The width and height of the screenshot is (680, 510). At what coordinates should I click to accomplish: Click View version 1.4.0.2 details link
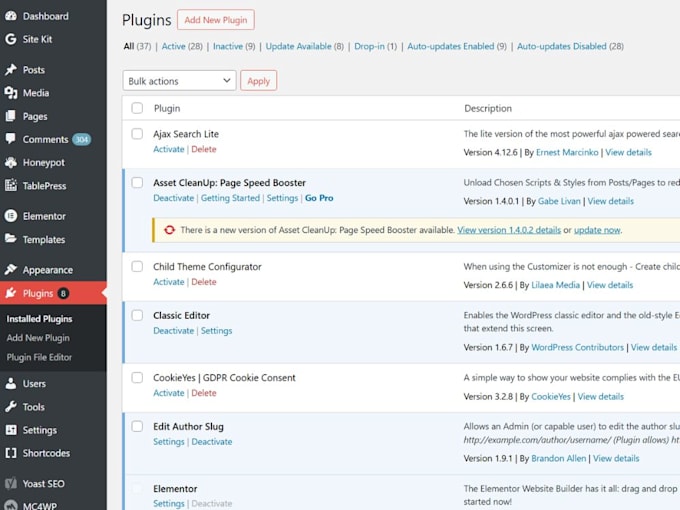[x=509, y=230]
